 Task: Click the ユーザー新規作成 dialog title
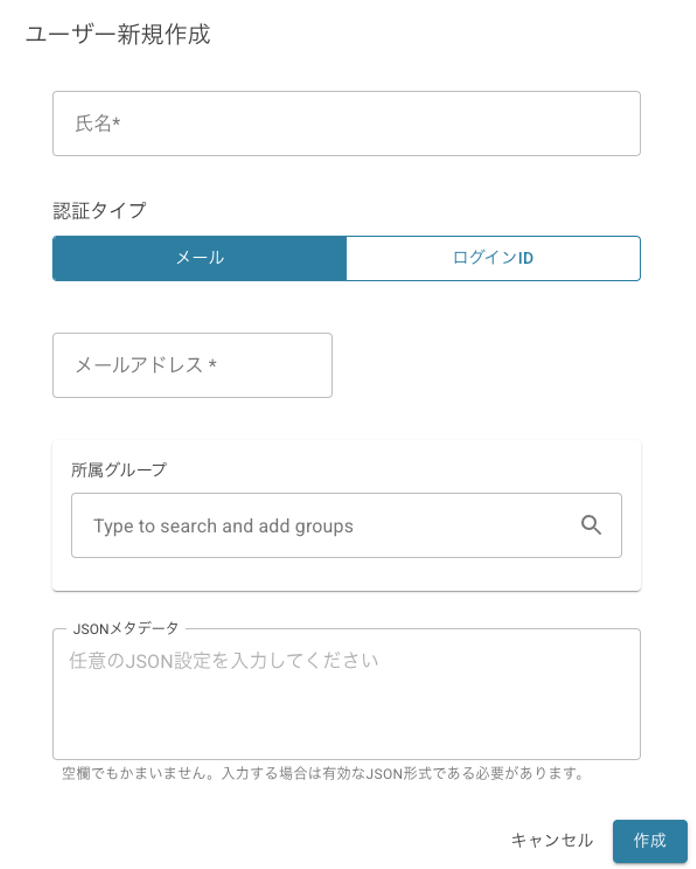coord(118,35)
